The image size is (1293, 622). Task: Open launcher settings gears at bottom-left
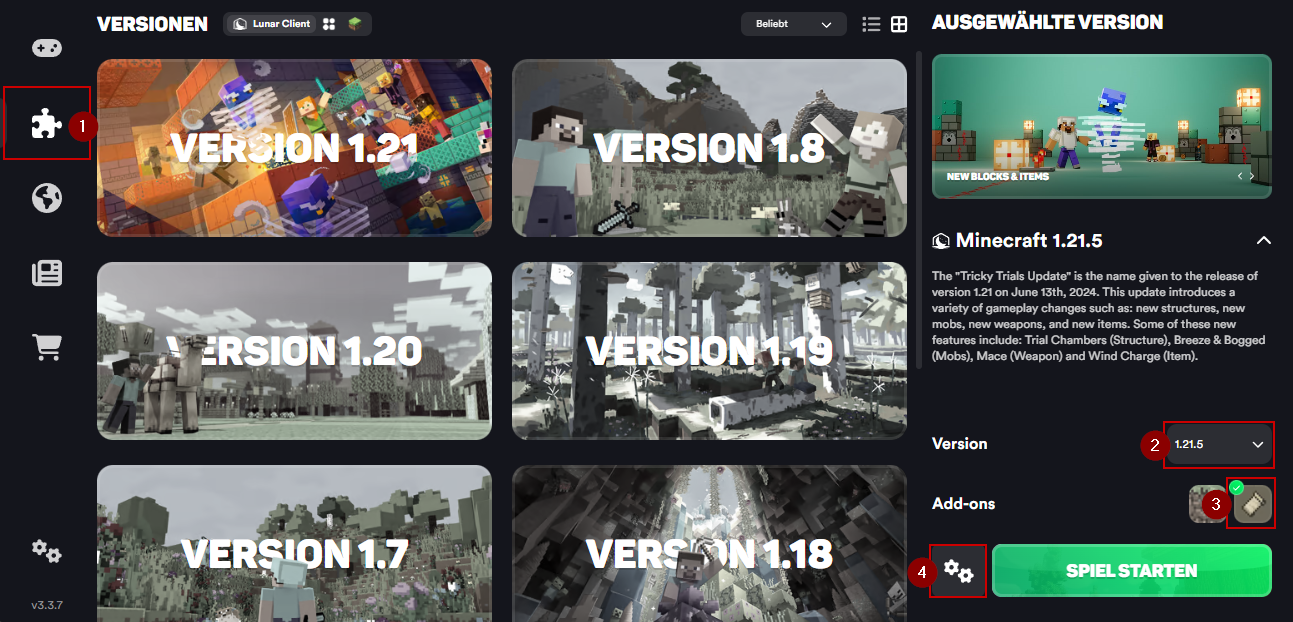(46, 550)
